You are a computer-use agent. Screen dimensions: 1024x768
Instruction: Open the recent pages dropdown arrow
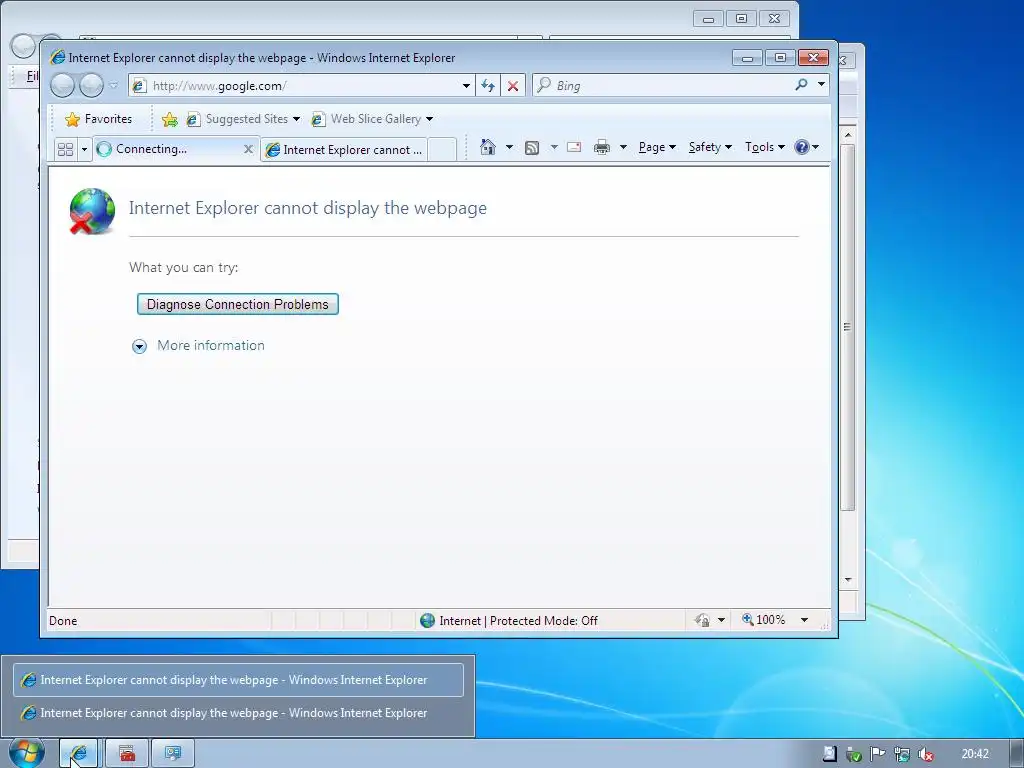tap(114, 85)
